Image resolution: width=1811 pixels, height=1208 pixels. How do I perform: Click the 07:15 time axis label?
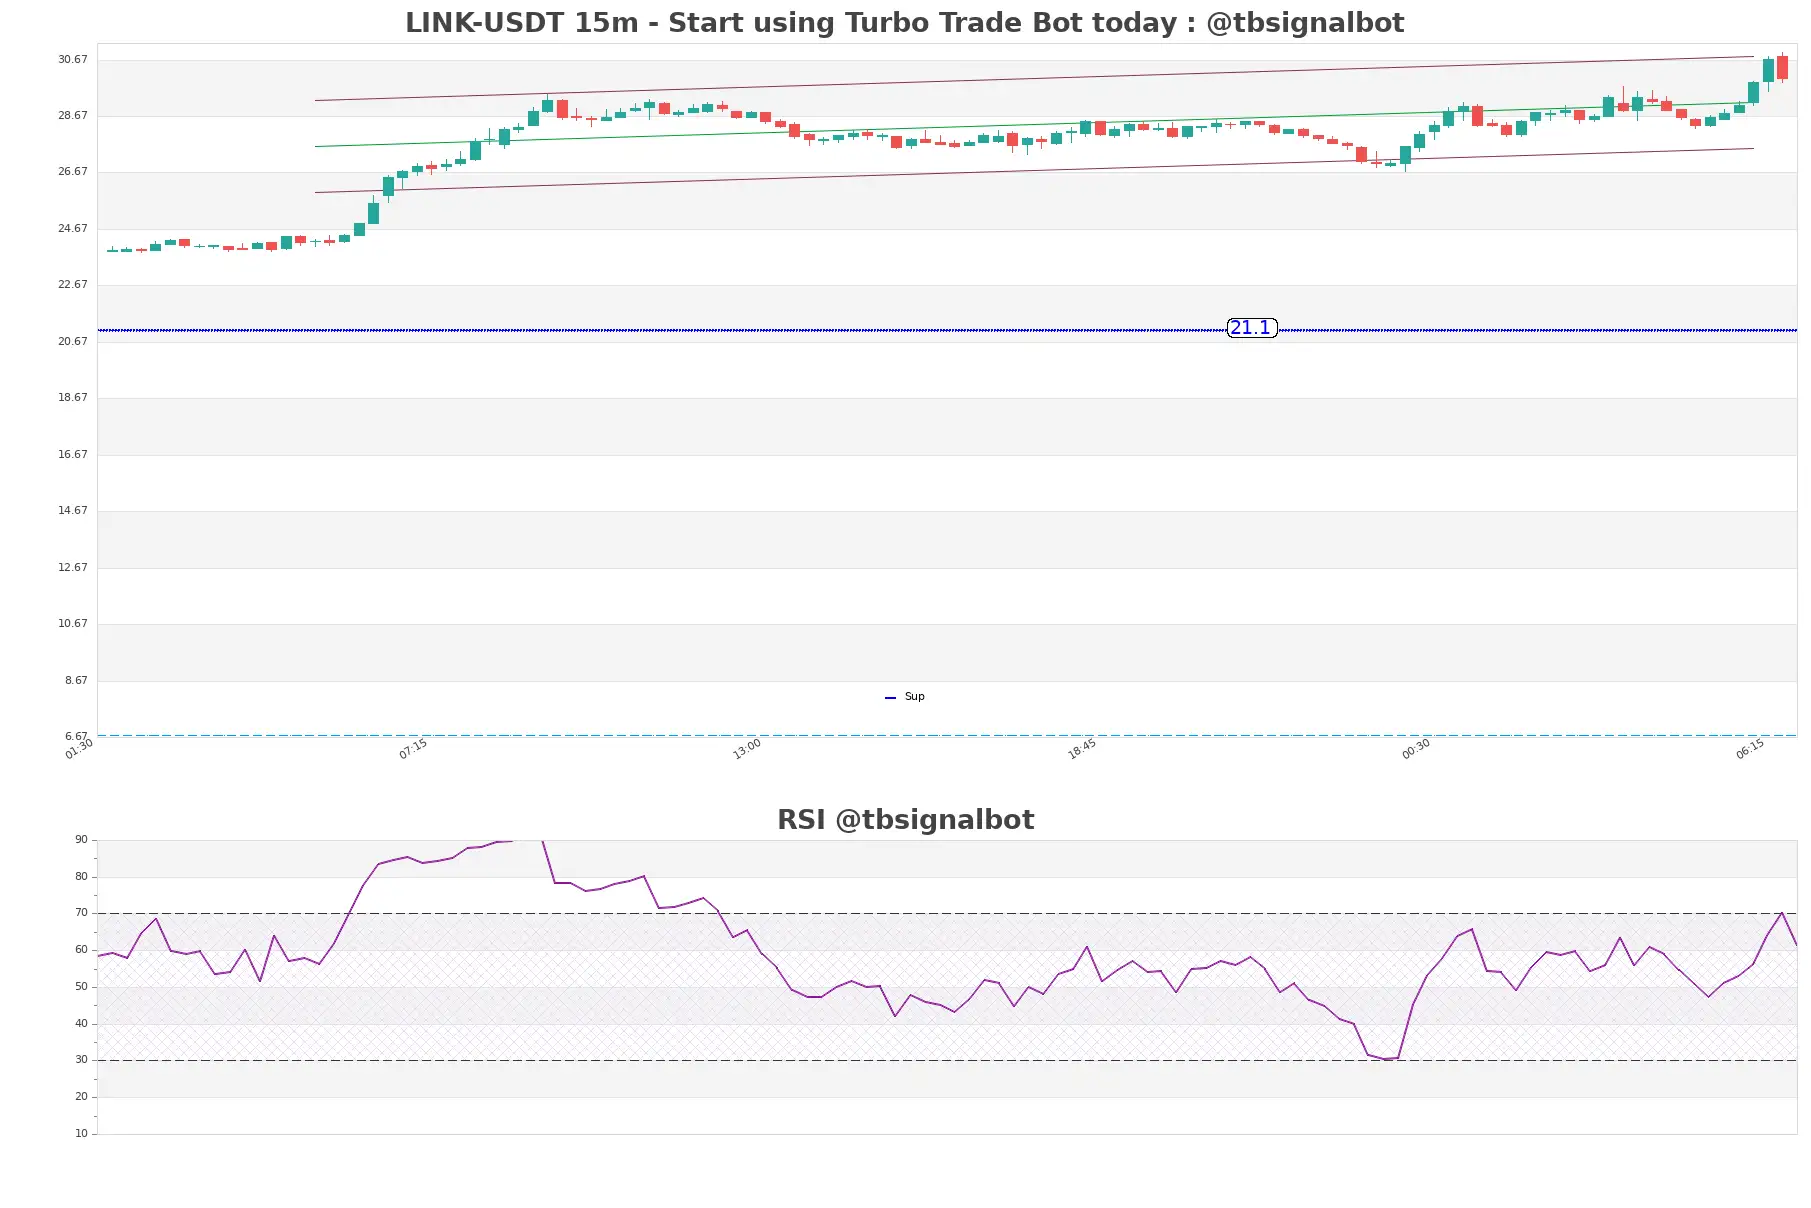413,749
